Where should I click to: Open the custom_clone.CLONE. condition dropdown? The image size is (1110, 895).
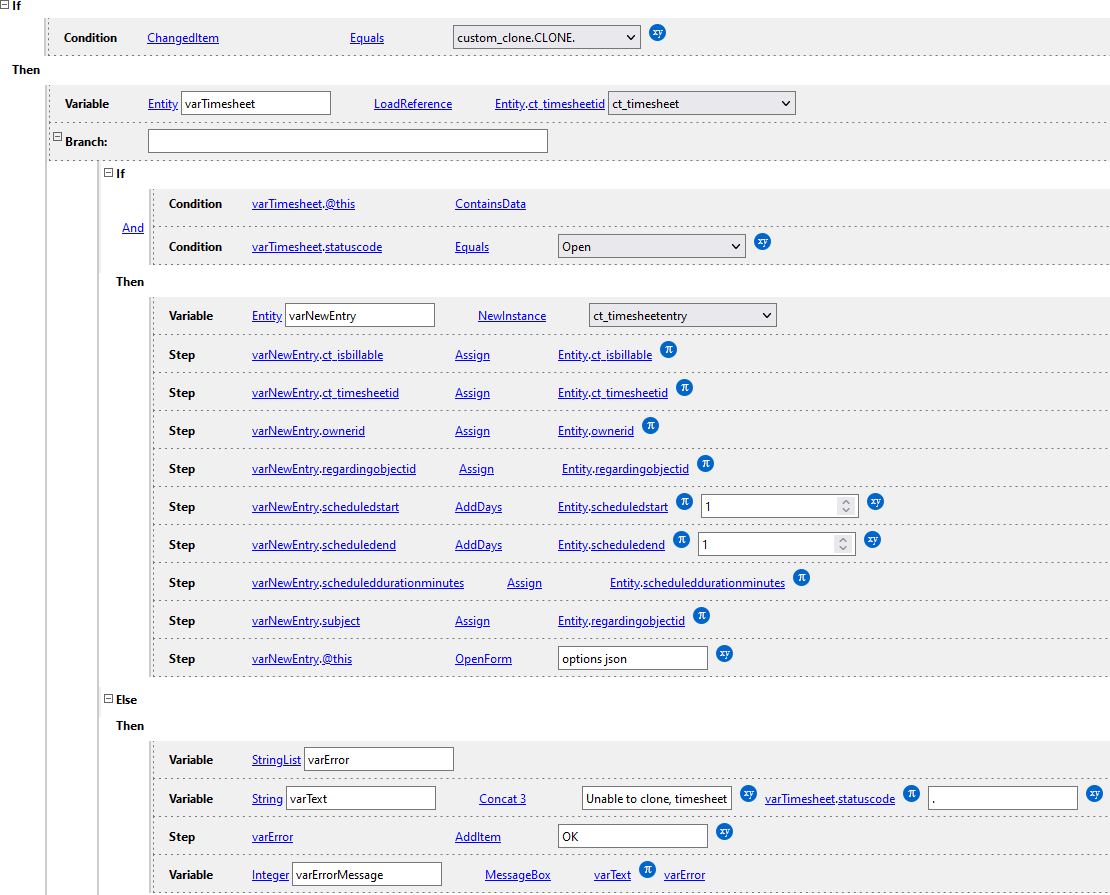pos(546,38)
